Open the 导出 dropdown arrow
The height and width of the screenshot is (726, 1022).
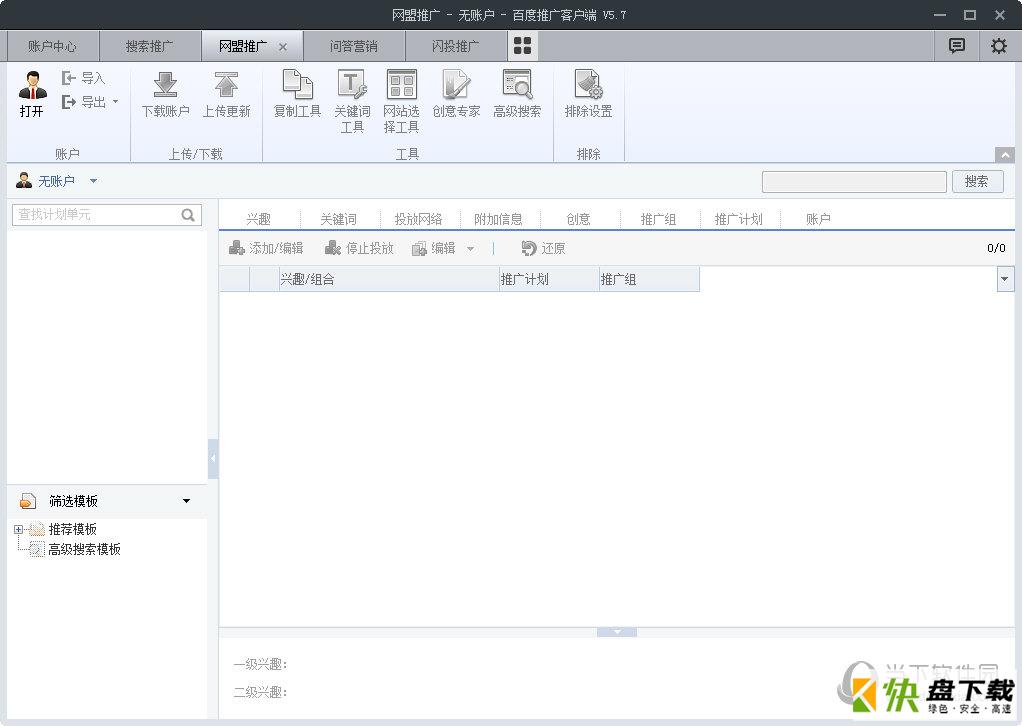point(115,102)
